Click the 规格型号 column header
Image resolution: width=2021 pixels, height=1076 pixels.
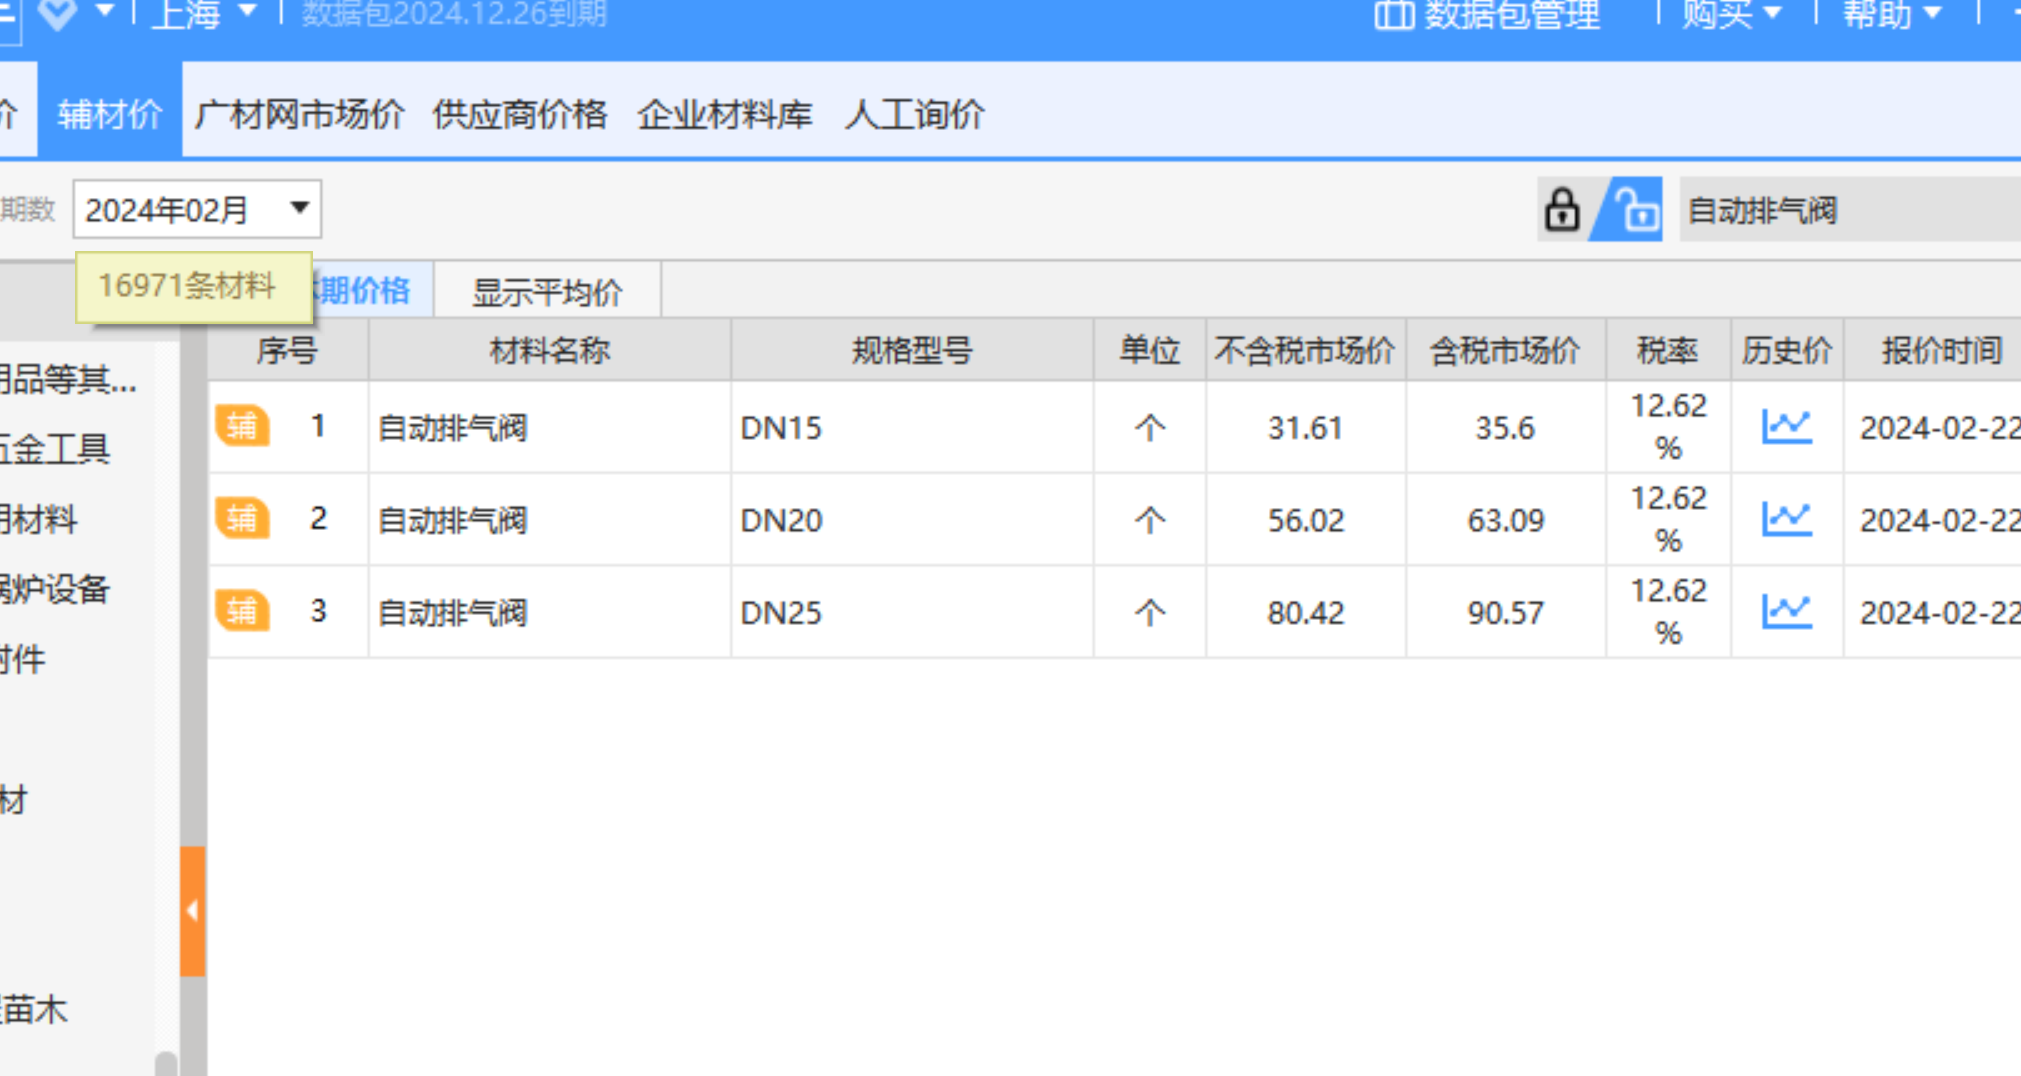coord(911,351)
